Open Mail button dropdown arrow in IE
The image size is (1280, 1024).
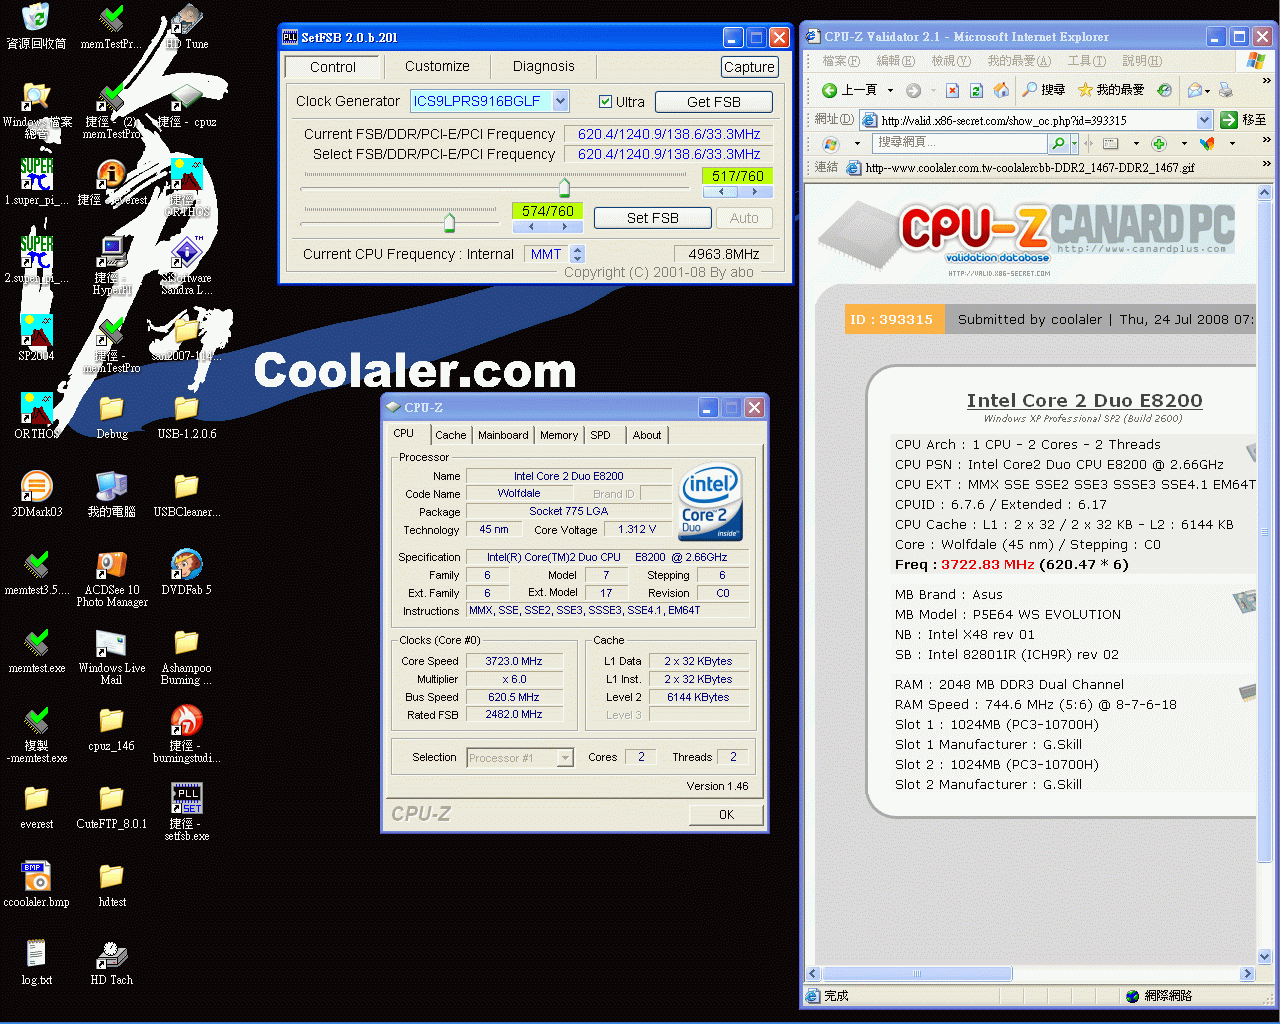[x=1208, y=91]
